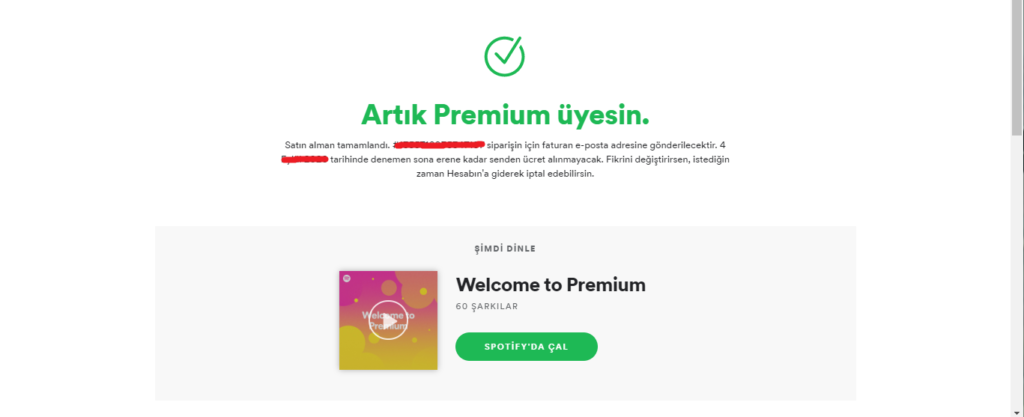Click the Satın alman tamamlandı text
This screenshot has height=417, width=1024.
337,145
